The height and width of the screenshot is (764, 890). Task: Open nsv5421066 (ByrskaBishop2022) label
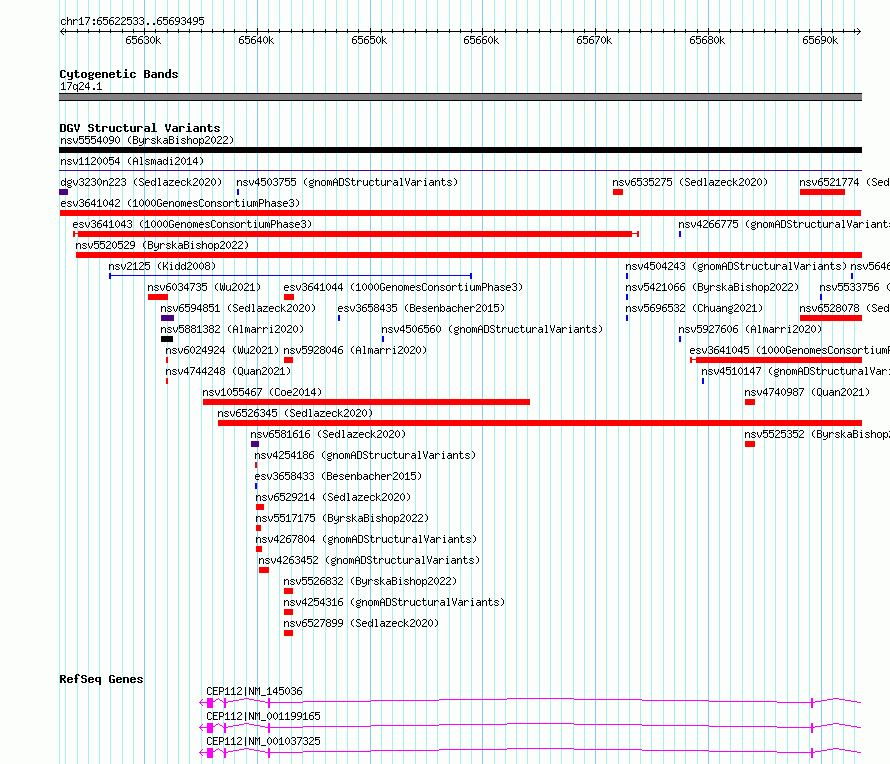click(712, 287)
